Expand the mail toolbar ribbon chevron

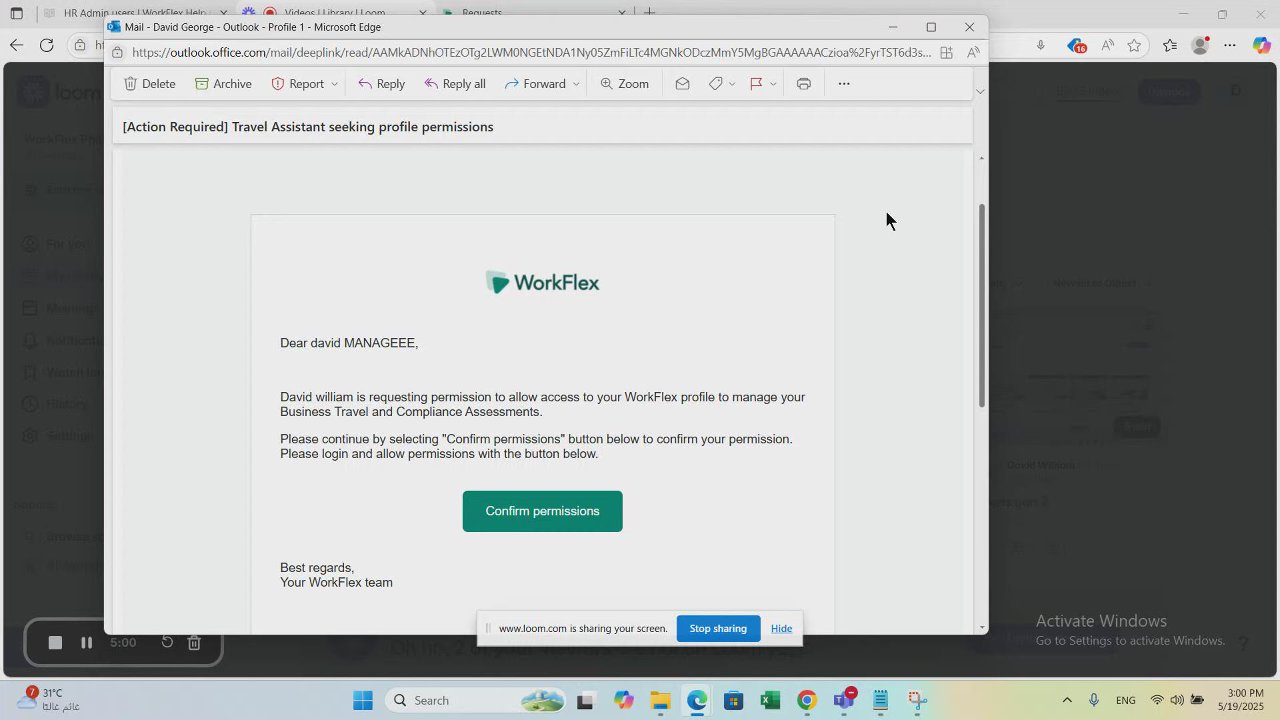point(980,91)
